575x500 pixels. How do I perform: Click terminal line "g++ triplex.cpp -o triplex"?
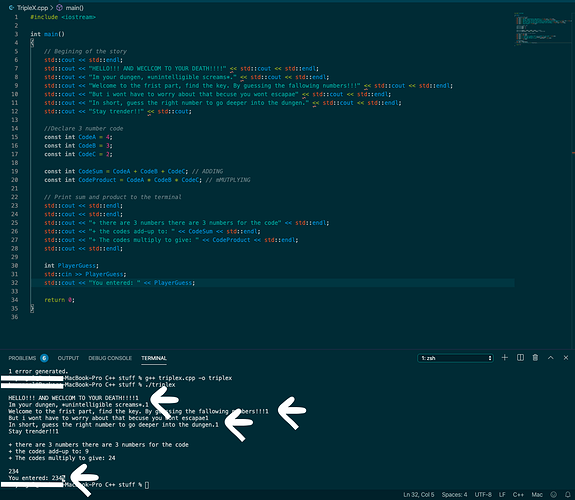[x=188, y=378]
